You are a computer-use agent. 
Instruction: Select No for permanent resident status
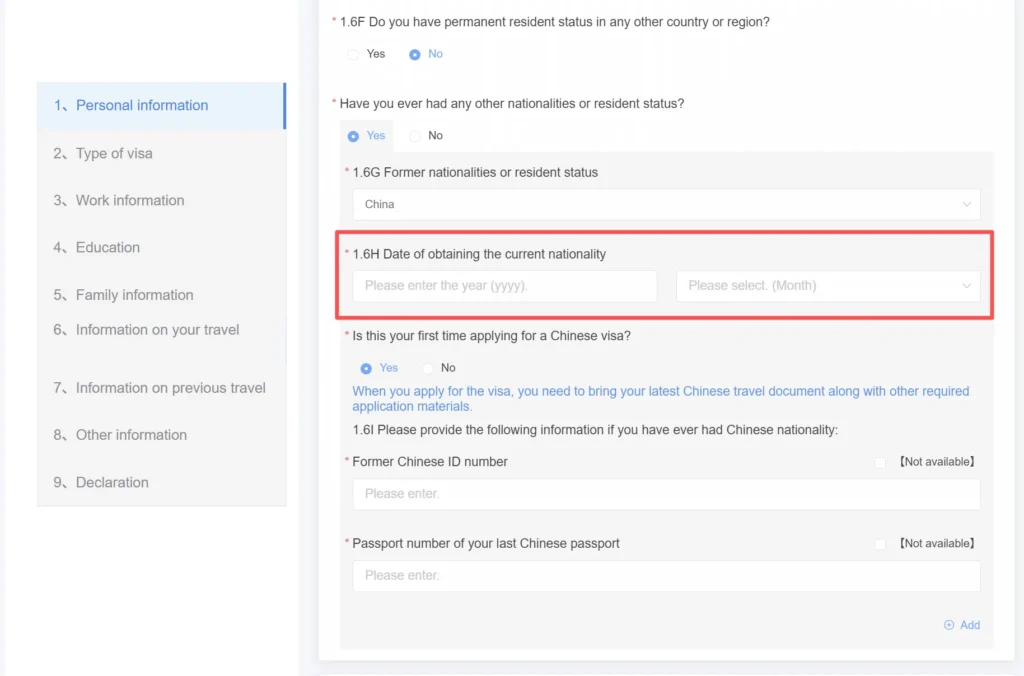415,54
